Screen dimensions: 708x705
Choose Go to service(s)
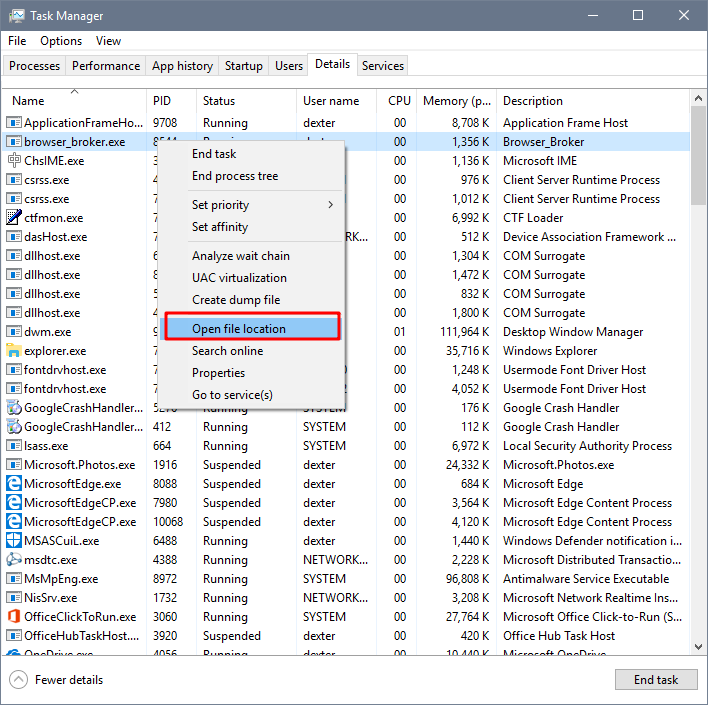(x=252, y=395)
